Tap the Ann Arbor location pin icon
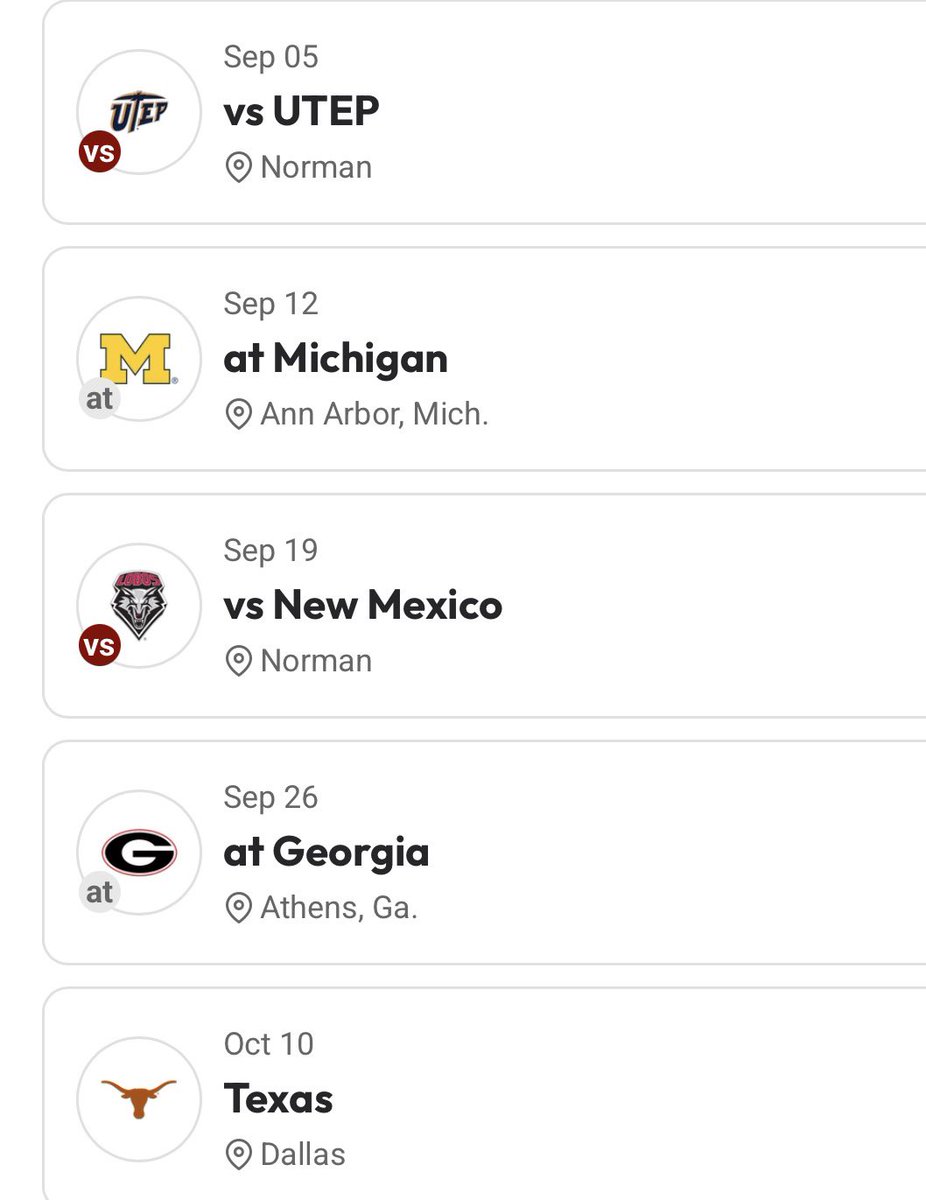This screenshot has width=926, height=1200. (238, 414)
